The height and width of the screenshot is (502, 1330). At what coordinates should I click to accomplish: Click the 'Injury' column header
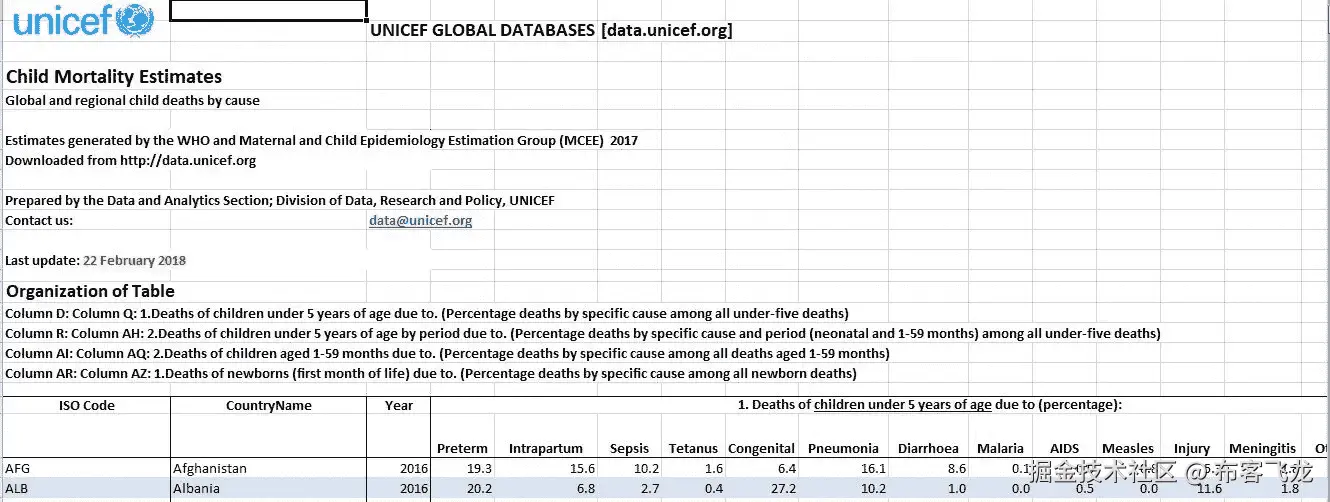(x=1192, y=449)
